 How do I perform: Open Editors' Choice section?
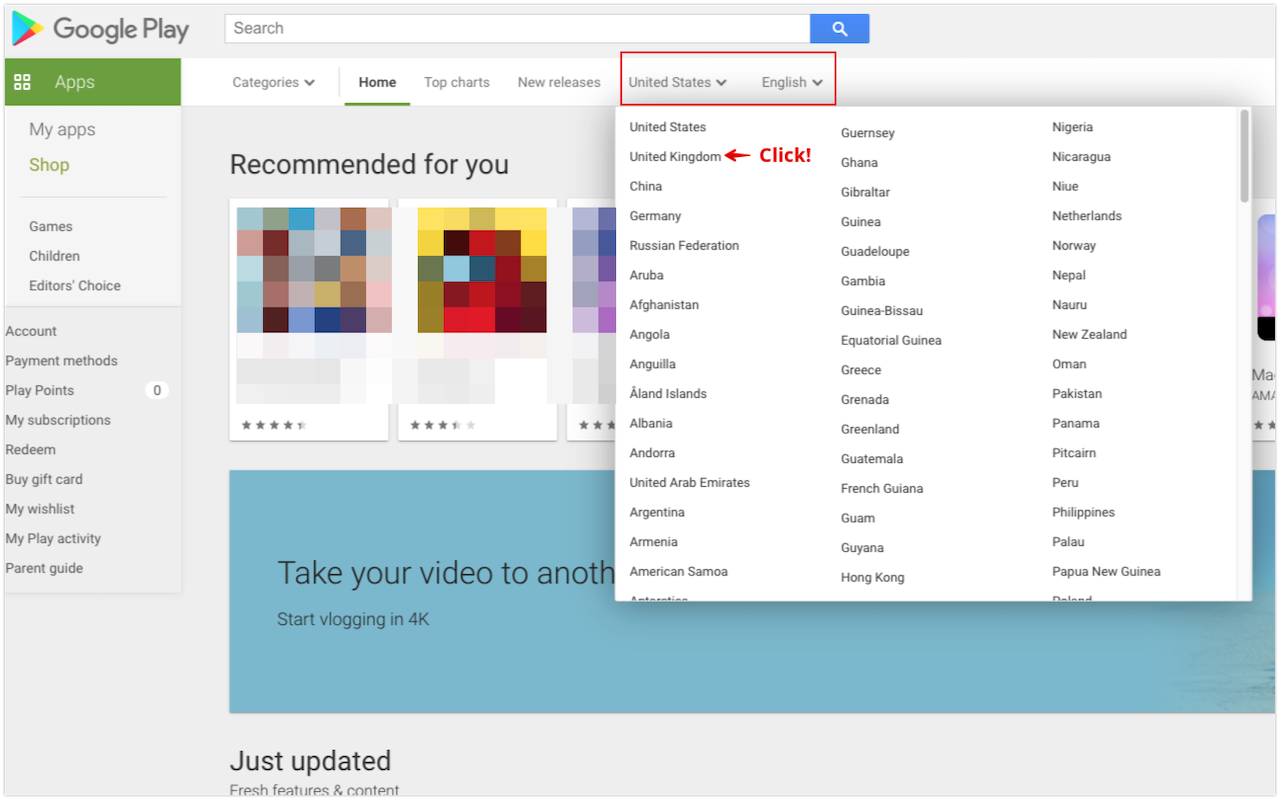(75, 285)
